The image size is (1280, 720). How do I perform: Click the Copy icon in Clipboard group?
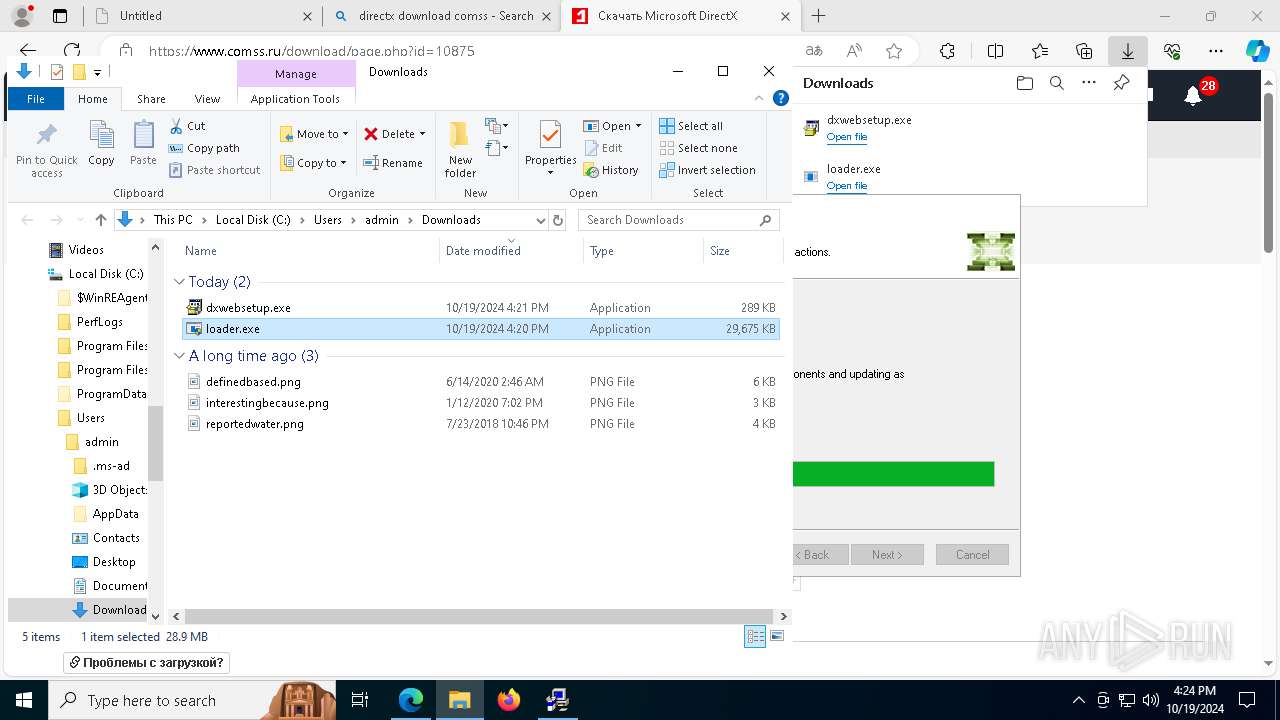[101, 136]
